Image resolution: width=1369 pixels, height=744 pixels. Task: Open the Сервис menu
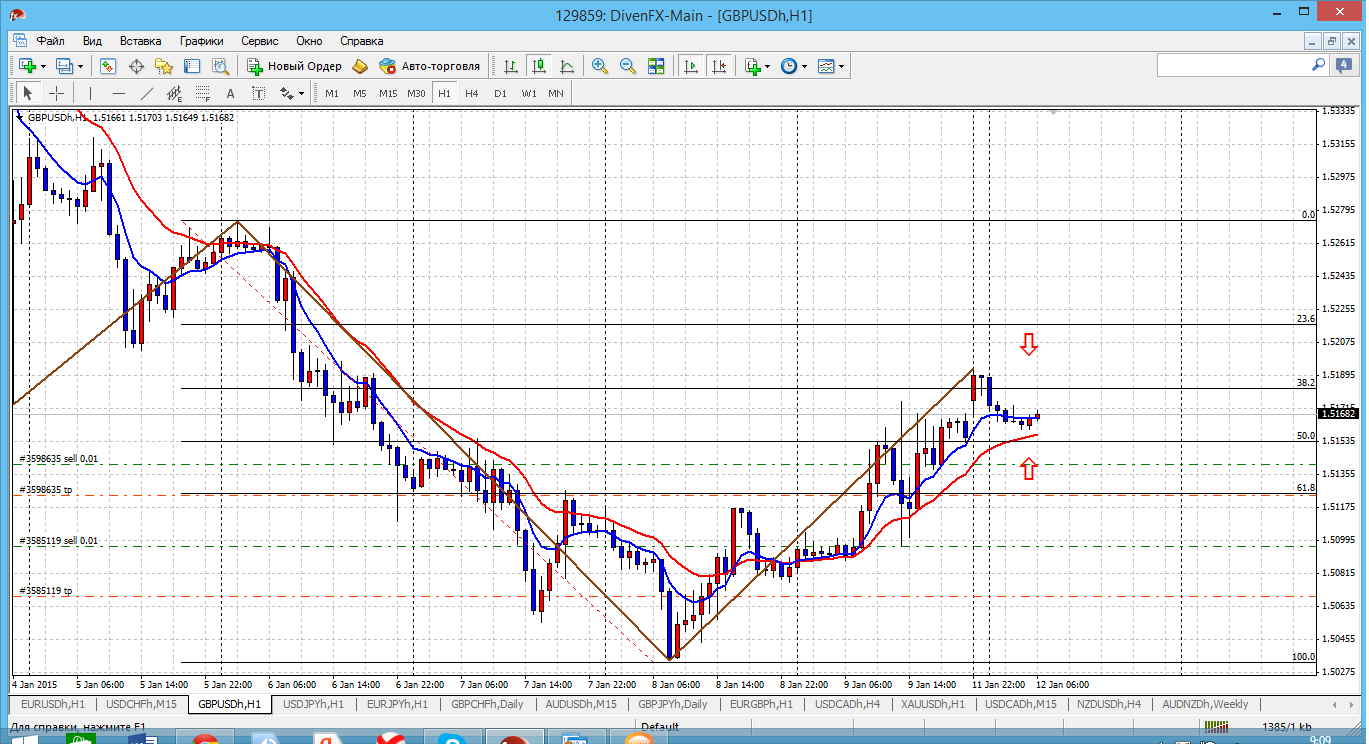pyautogui.click(x=260, y=41)
